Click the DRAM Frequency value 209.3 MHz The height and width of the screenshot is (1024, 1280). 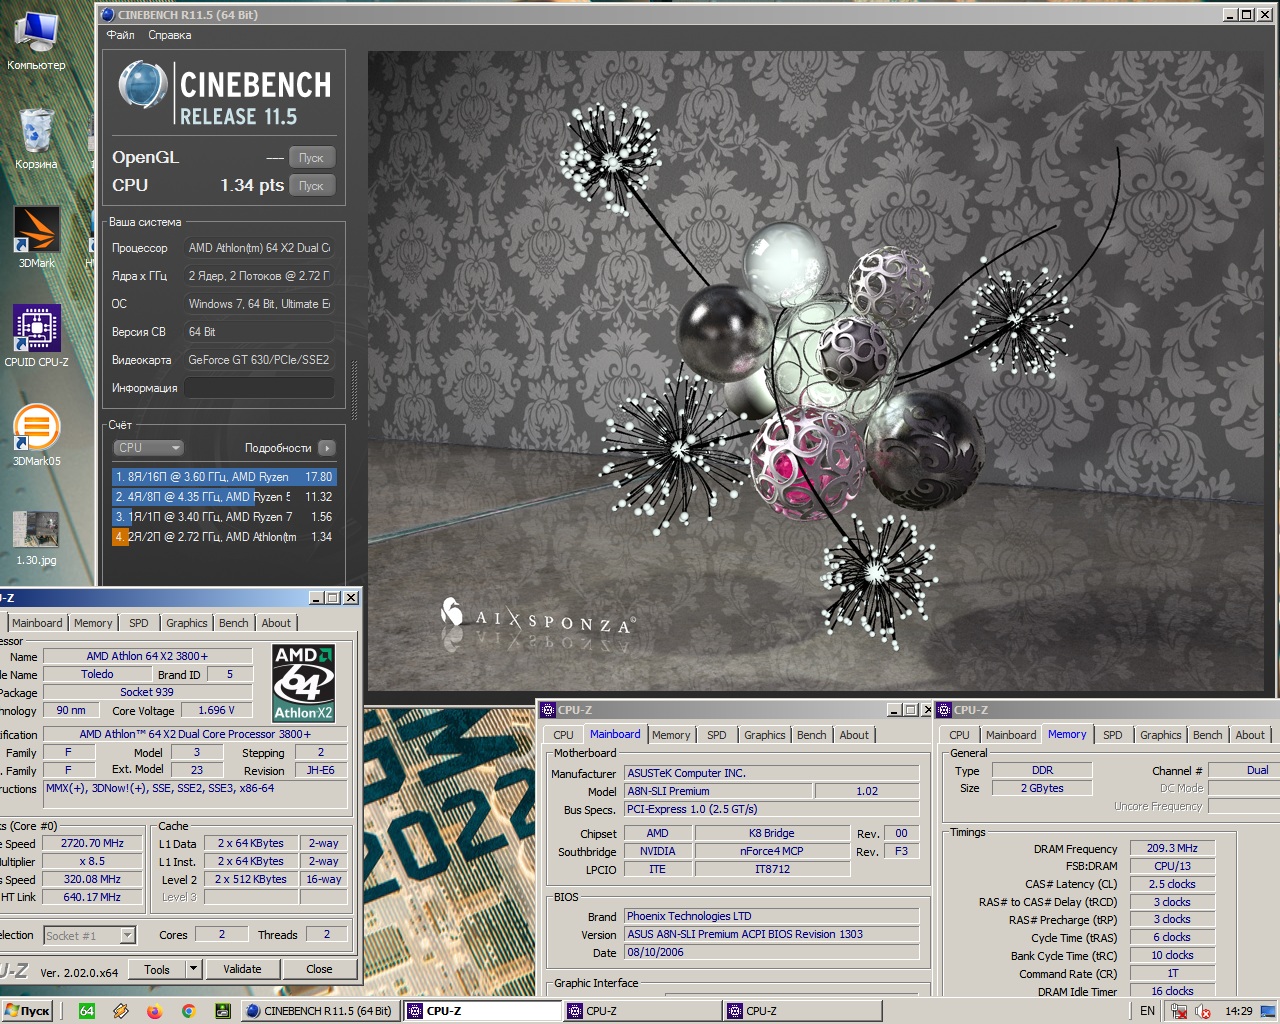1172,848
